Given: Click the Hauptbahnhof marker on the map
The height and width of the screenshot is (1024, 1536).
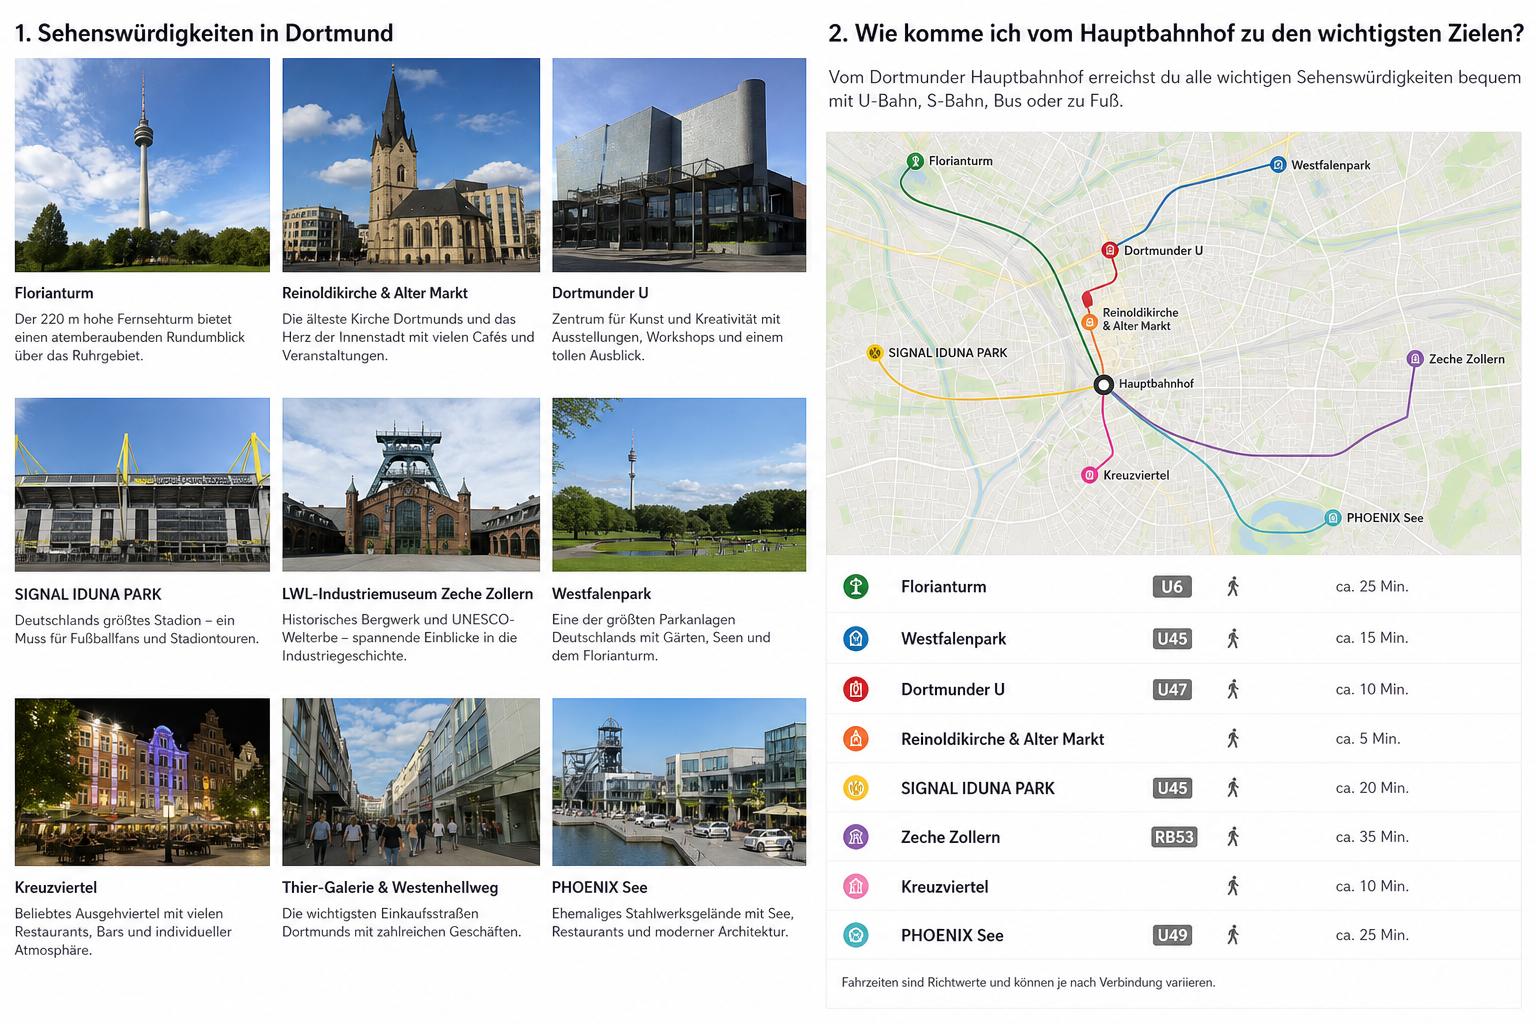Looking at the screenshot, I should coord(1104,385).
